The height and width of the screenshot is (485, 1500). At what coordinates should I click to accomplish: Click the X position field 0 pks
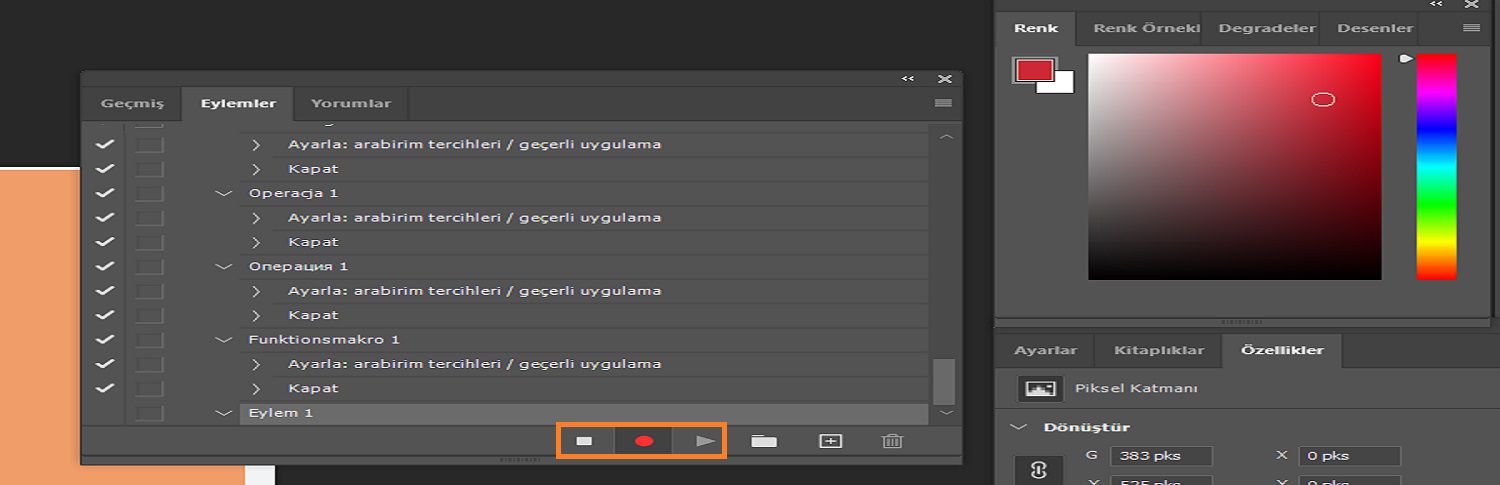[x=1349, y=456]
